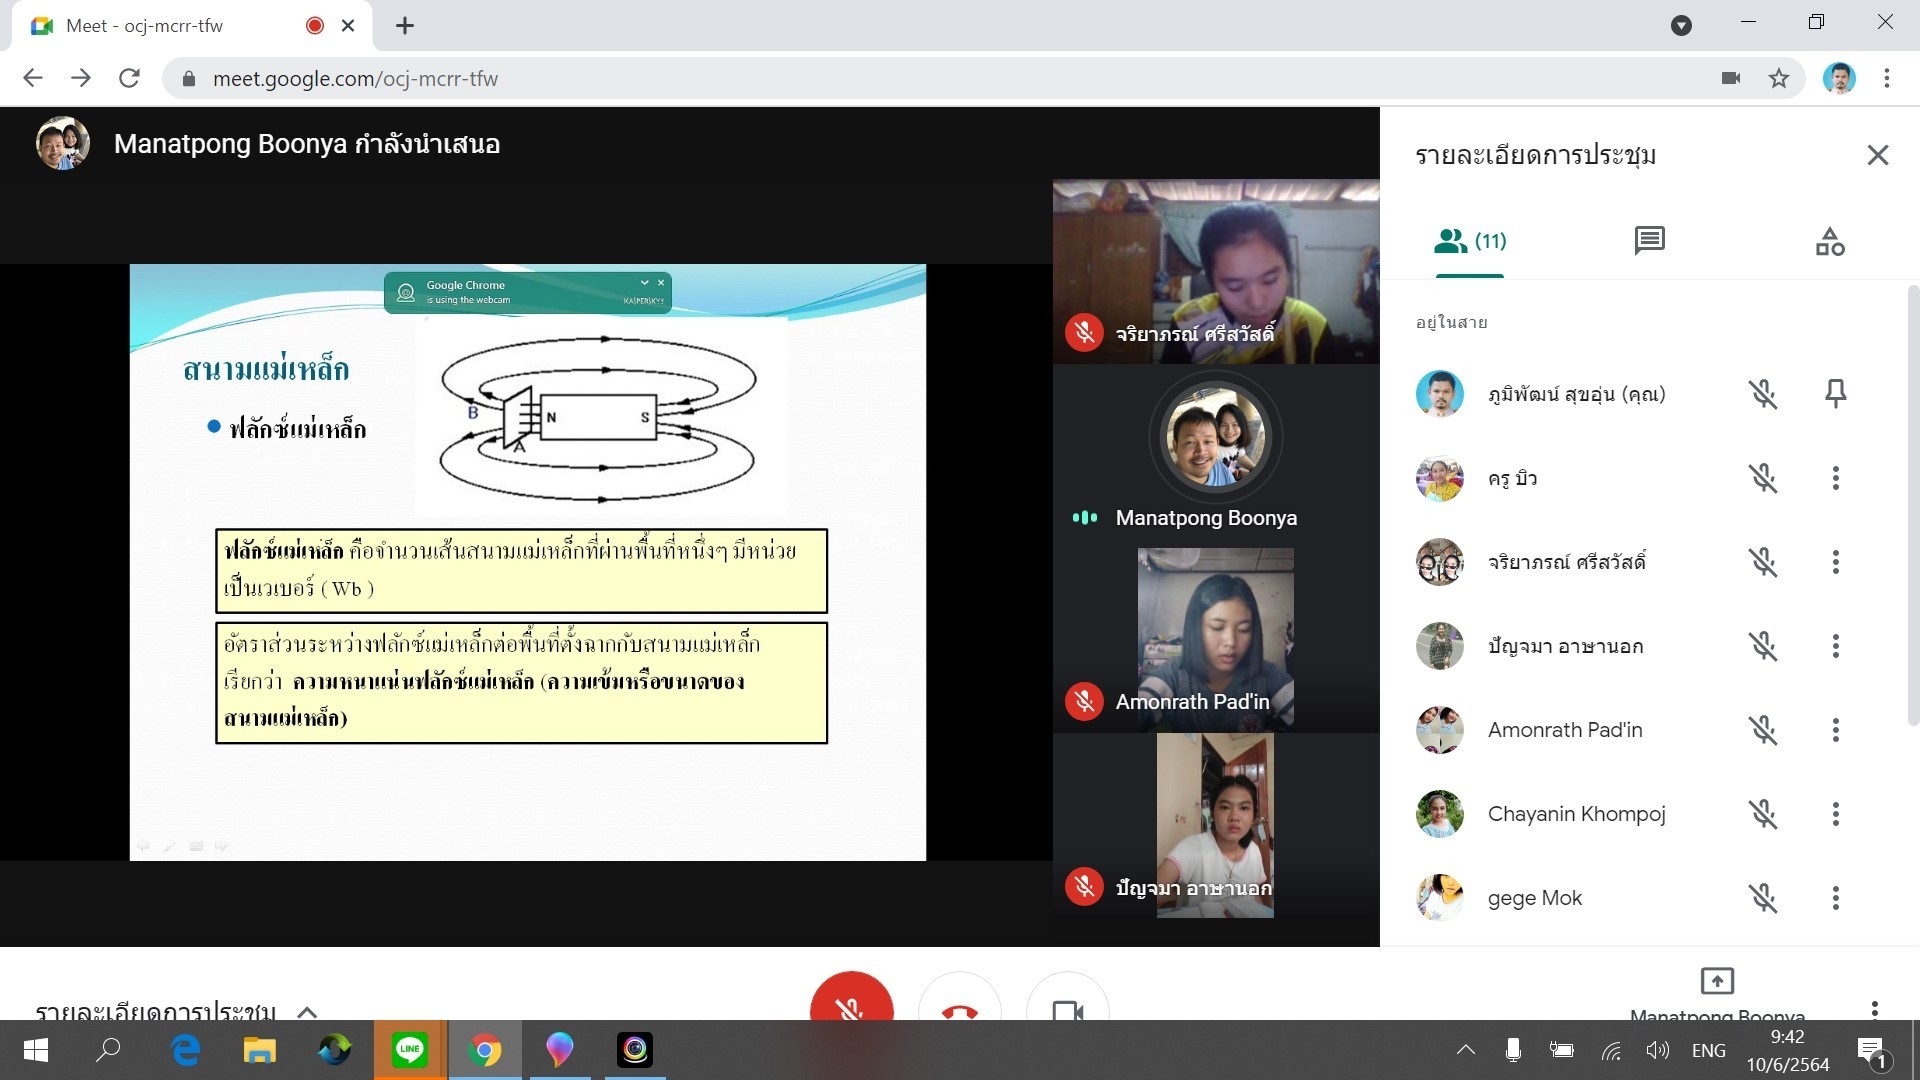Switch to the participants (11) tab
Image resolution: width=1920 pixels, height=1080 pixels.
(1469, 241)
